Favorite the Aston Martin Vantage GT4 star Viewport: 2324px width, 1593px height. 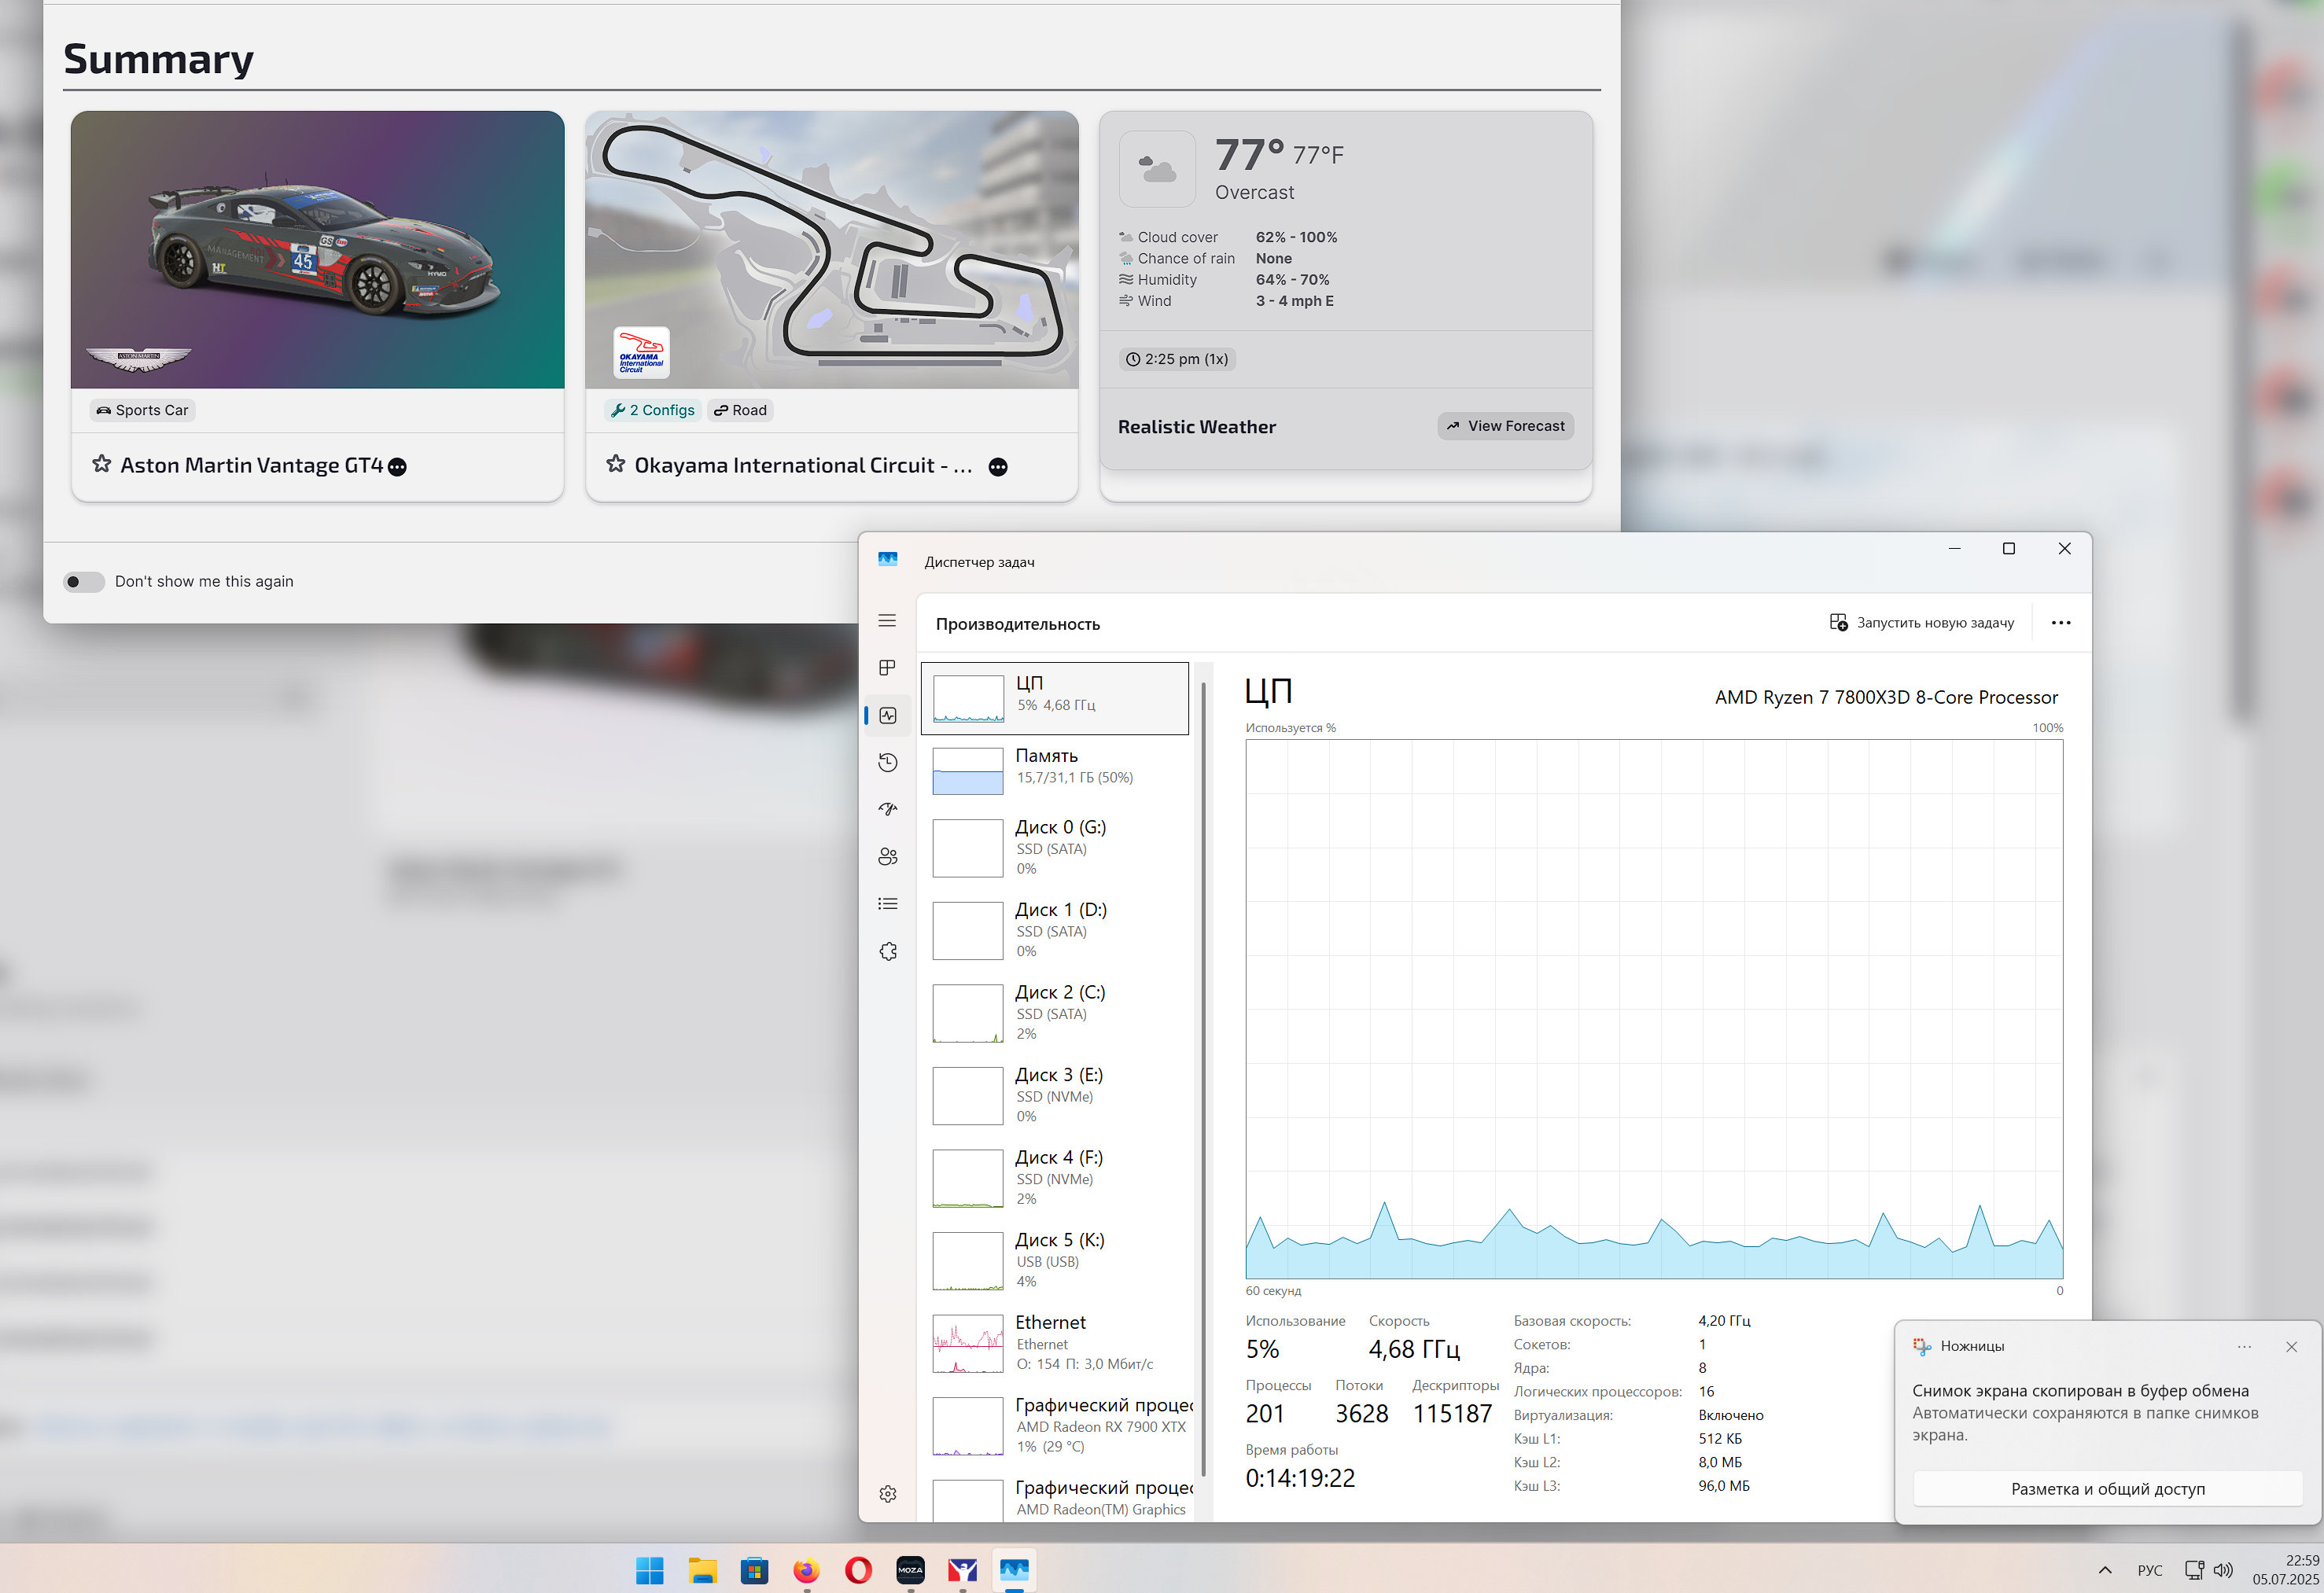pos(102,464)
